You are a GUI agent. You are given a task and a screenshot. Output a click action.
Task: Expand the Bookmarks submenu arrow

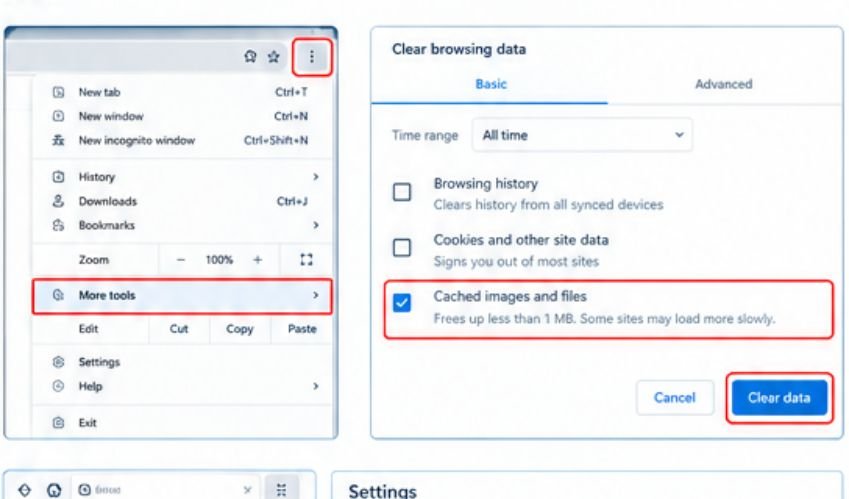click(x=316, y=225)
